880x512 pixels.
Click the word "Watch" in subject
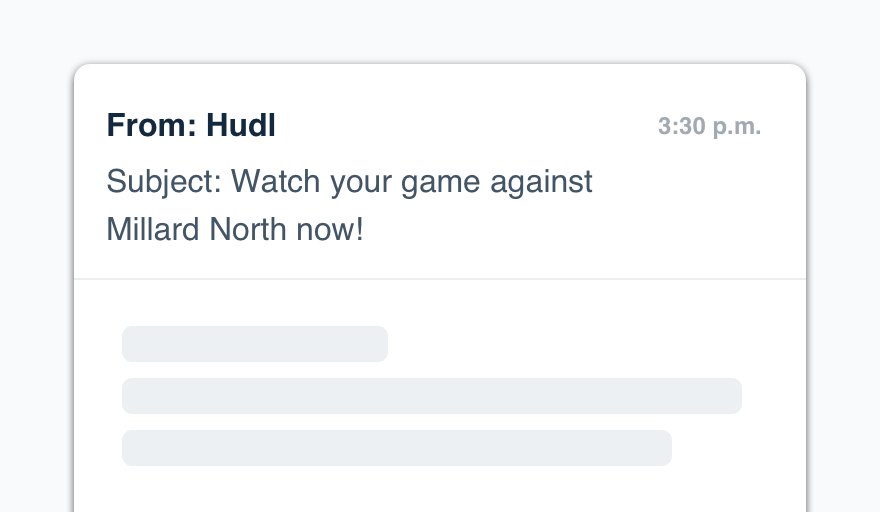276,182
